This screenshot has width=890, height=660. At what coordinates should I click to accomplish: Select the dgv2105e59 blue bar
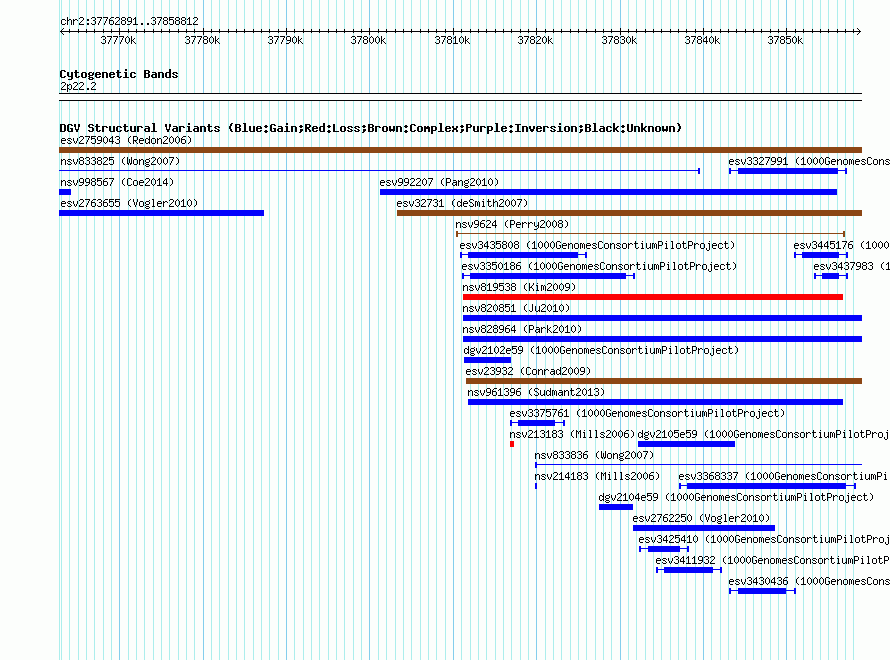[686, 444]
